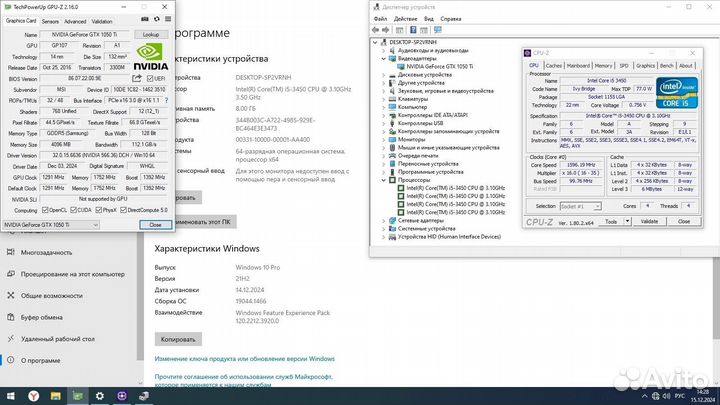The width and height of the screenshot is (720, 405).
Task: Click the taskbar clock showing 15.12.2024
Action: [x=703, y=396]
